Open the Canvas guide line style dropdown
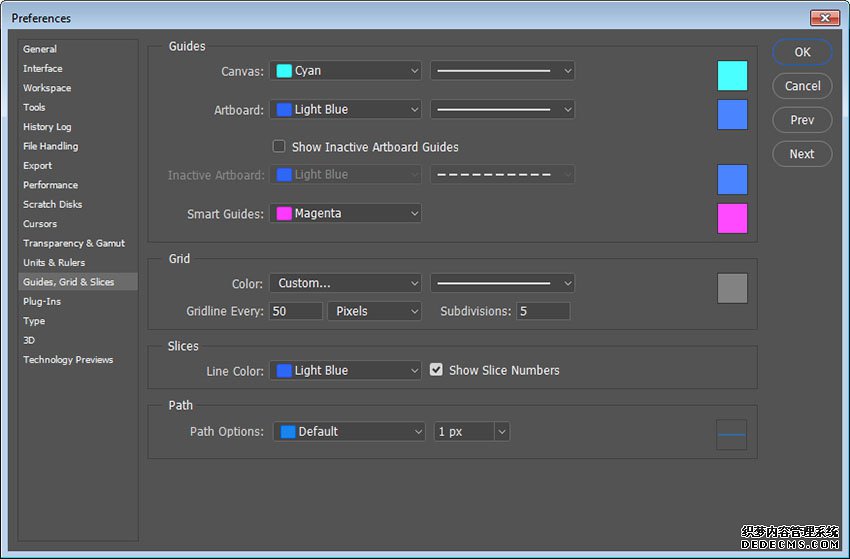850x559 pixels. coord(502,70)
